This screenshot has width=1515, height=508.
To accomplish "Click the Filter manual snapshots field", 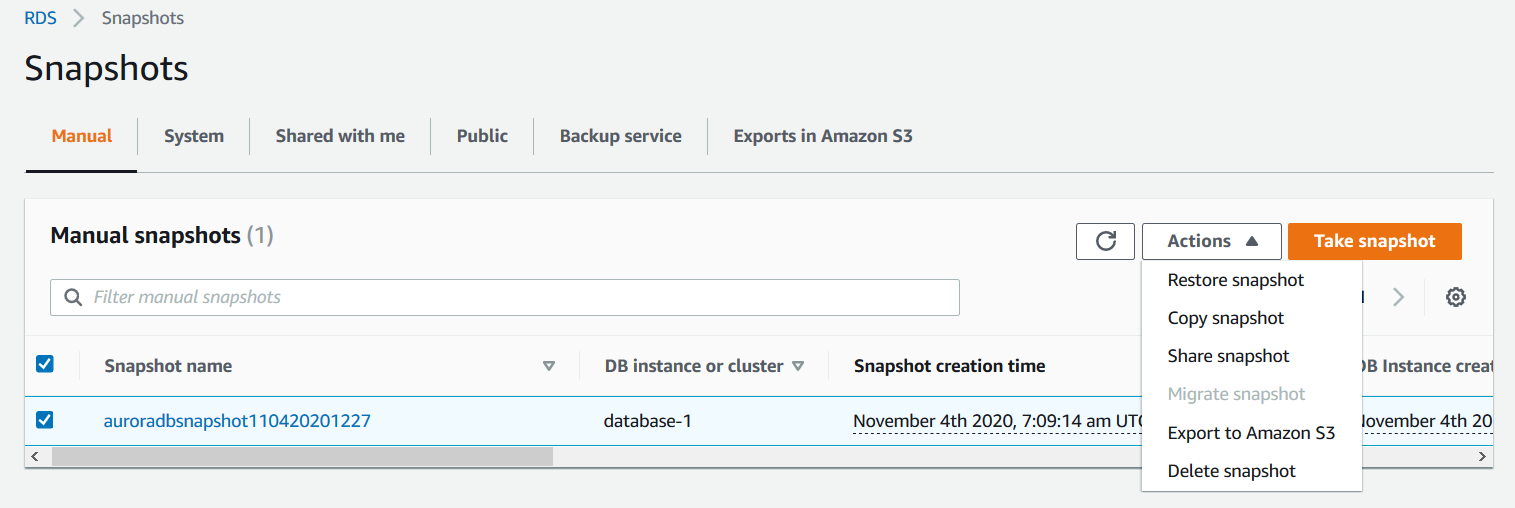I will click(x=520, y=297).
